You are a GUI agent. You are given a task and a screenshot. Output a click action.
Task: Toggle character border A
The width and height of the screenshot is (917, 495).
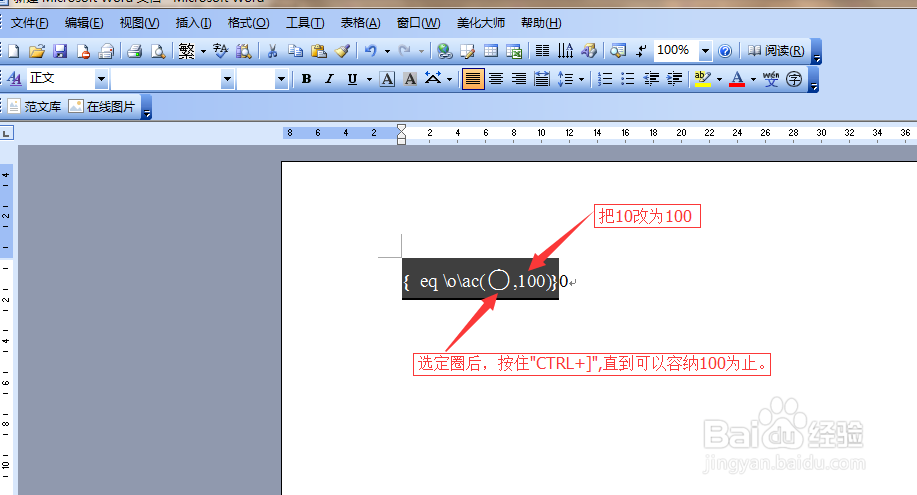[x=387, y=79]
